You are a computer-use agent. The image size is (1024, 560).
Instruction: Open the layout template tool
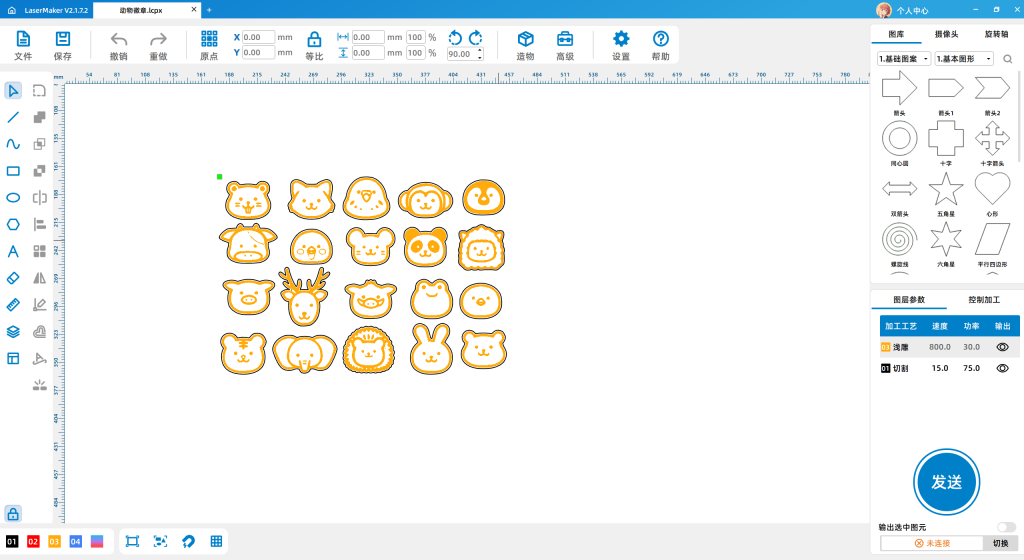click(13, 358)
